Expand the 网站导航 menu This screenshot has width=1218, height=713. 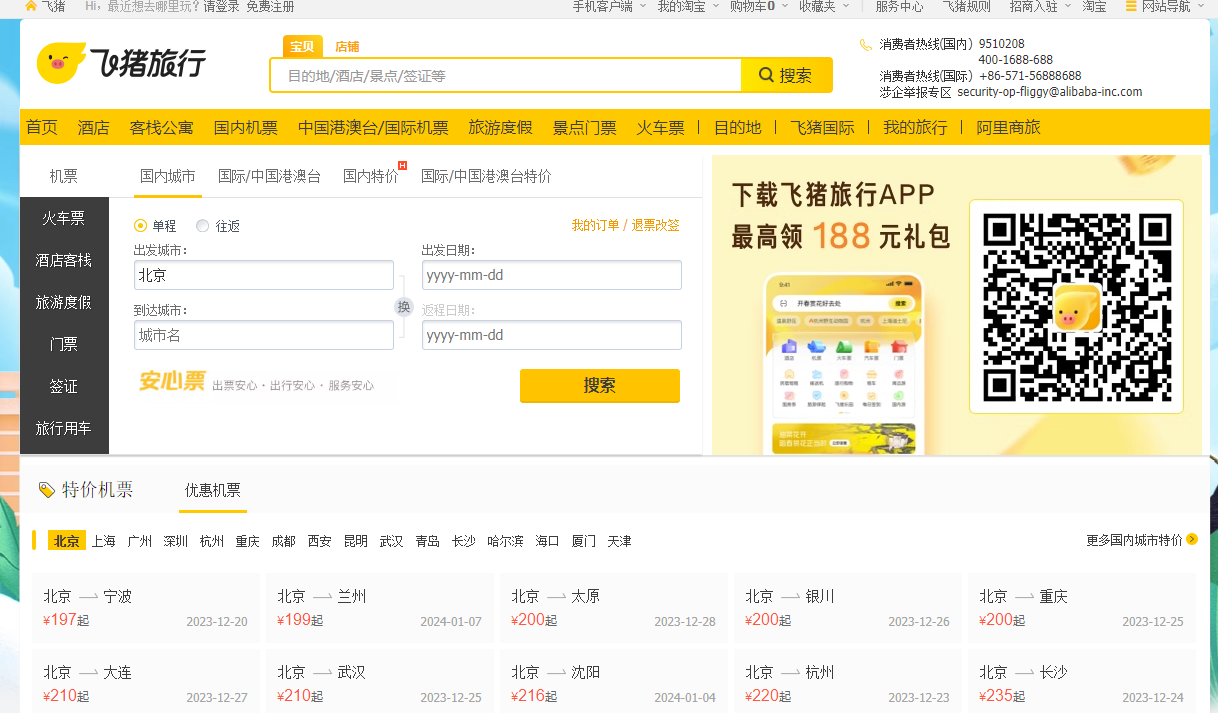1170,6
